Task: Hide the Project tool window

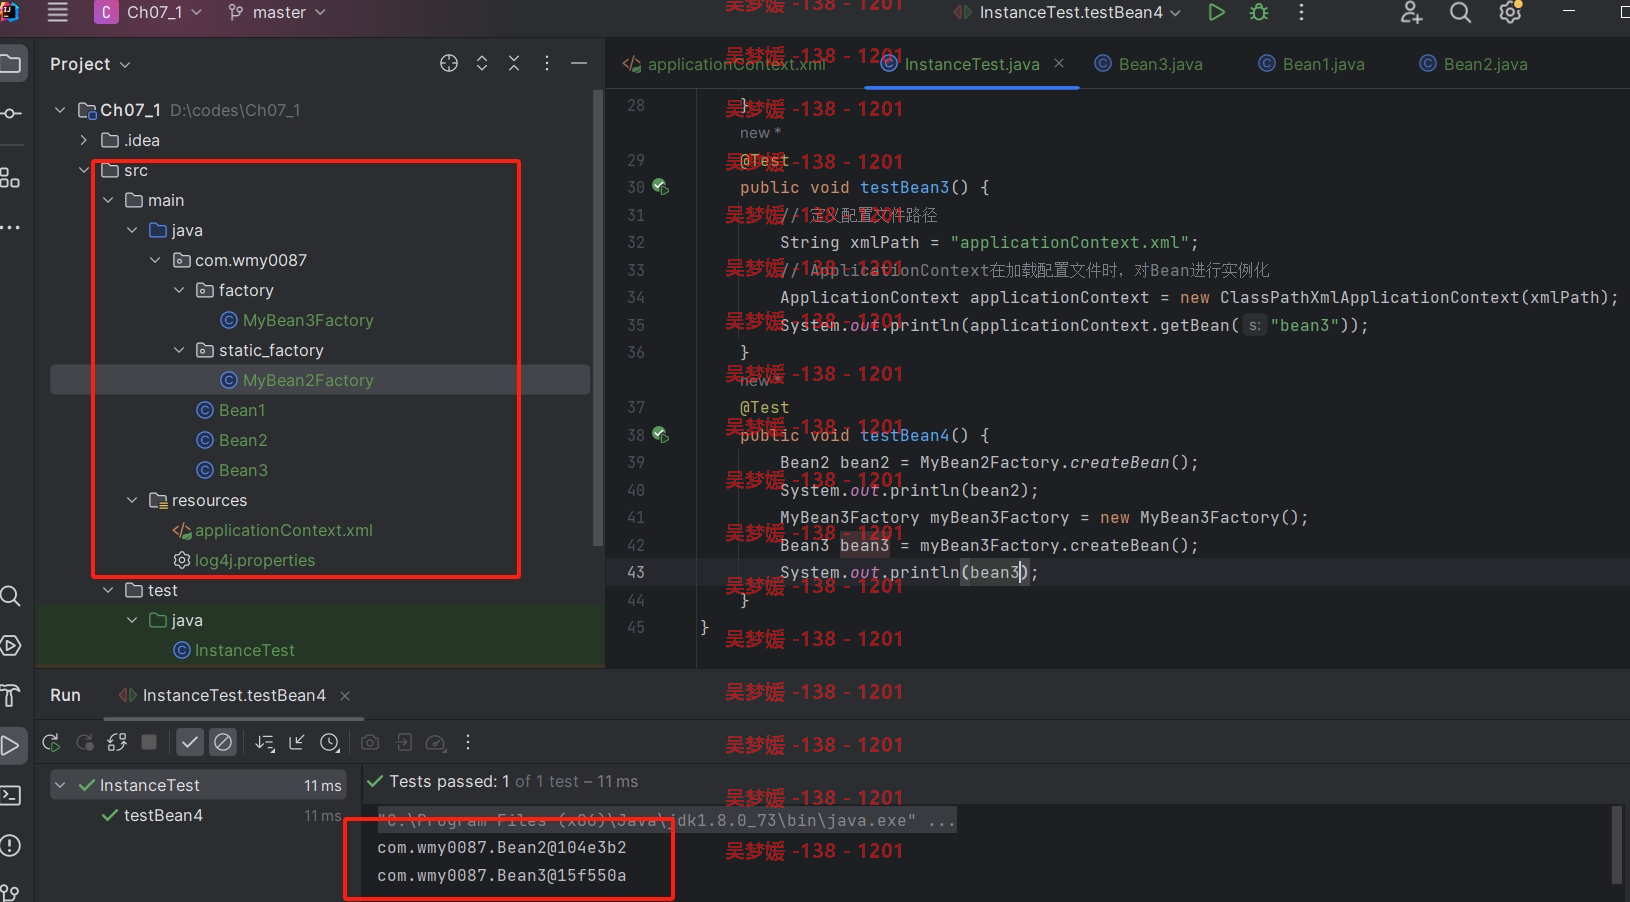Action: (x=579, y=63)
